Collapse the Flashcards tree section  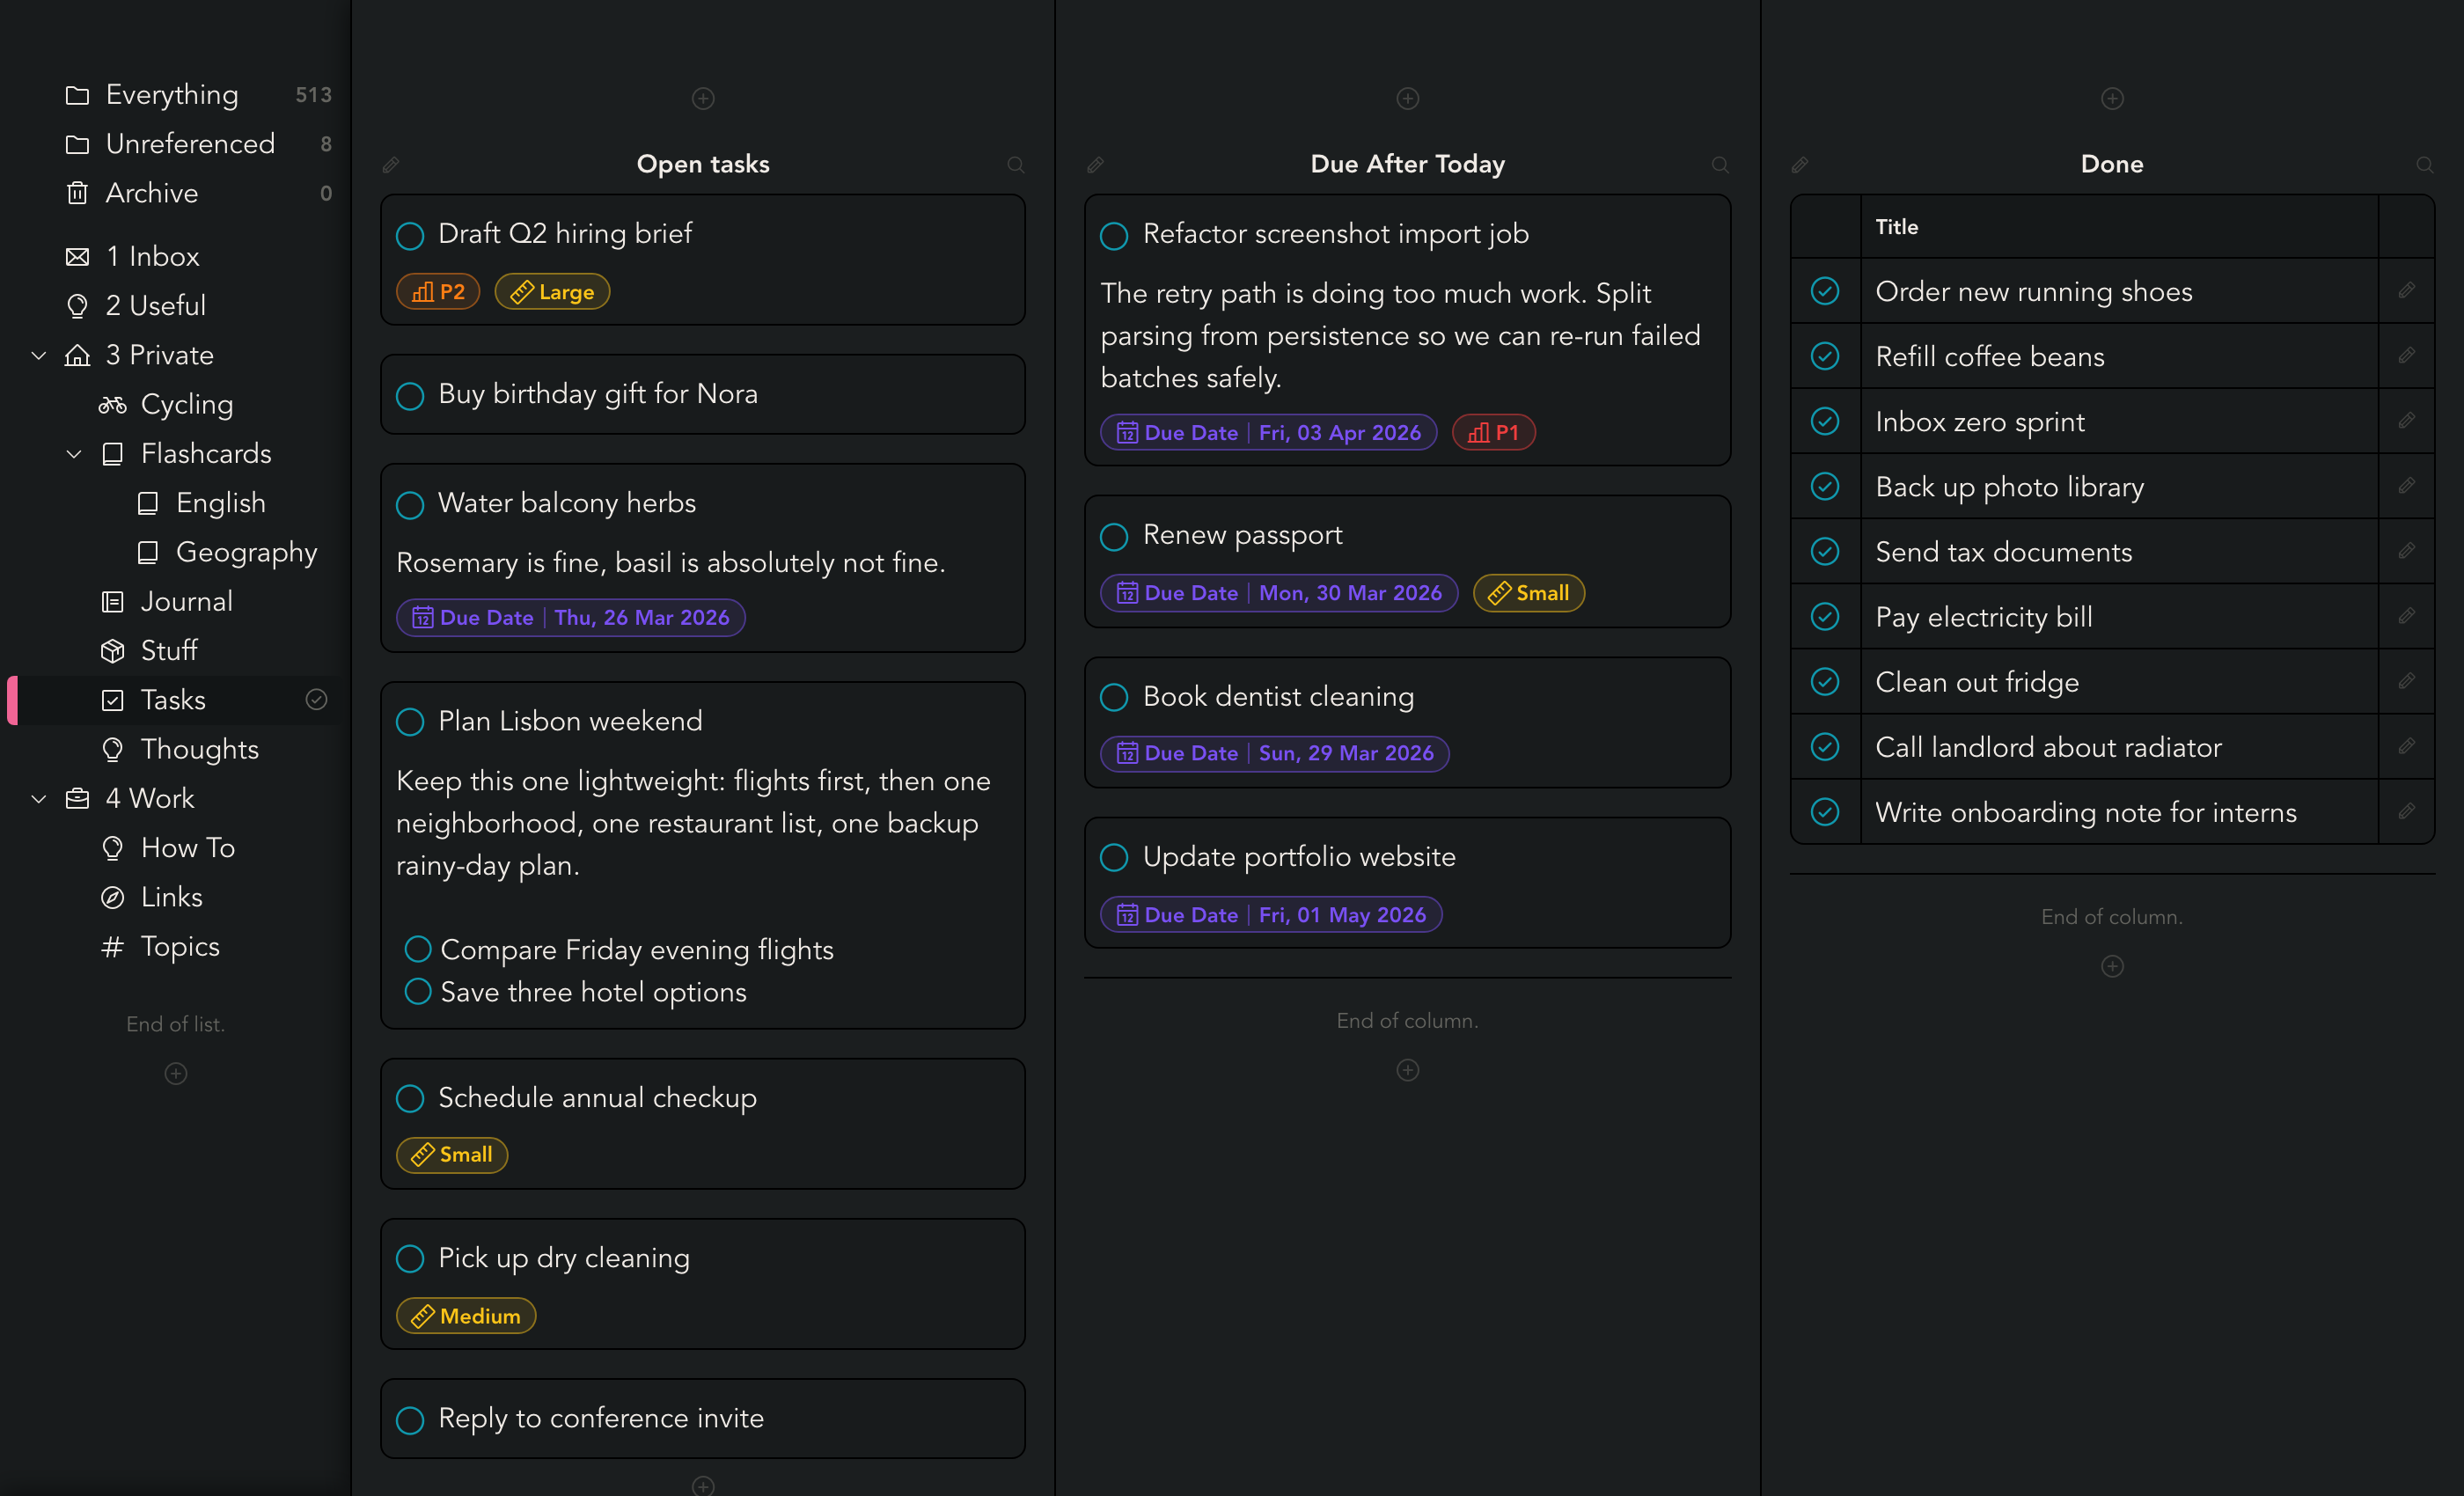pyautogui.click(x=74, y=453)
